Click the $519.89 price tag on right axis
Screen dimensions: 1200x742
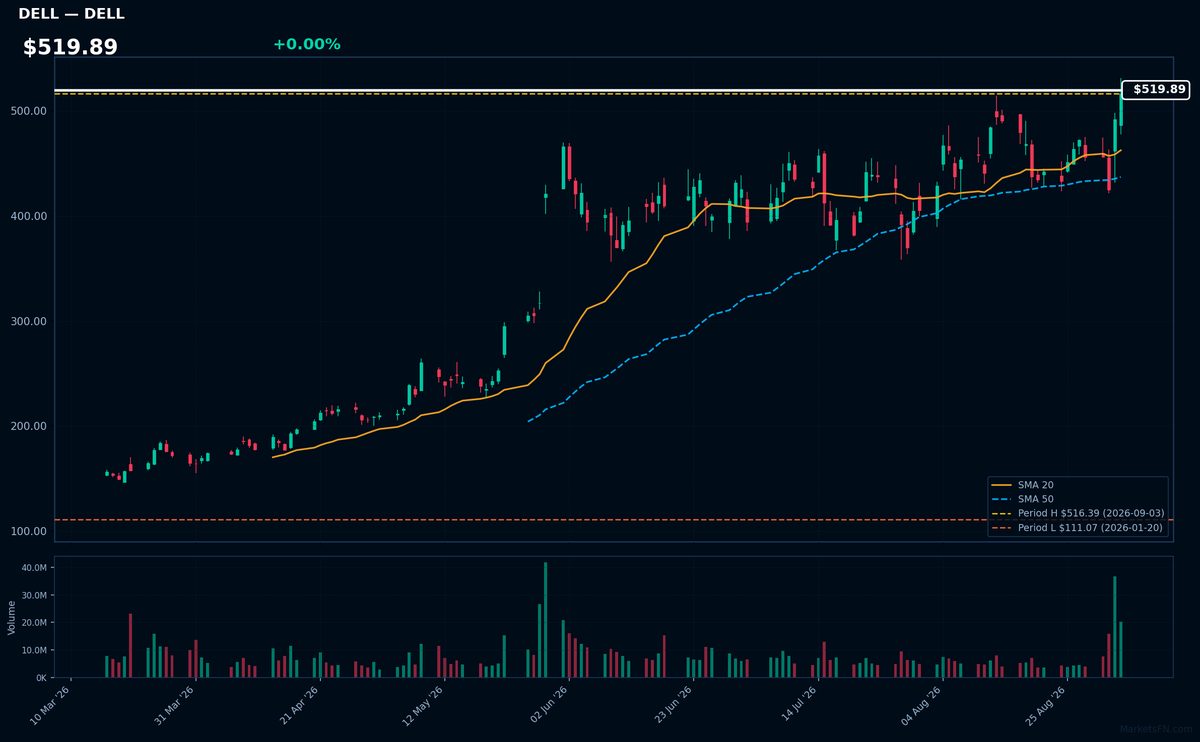click(1155, 89)
